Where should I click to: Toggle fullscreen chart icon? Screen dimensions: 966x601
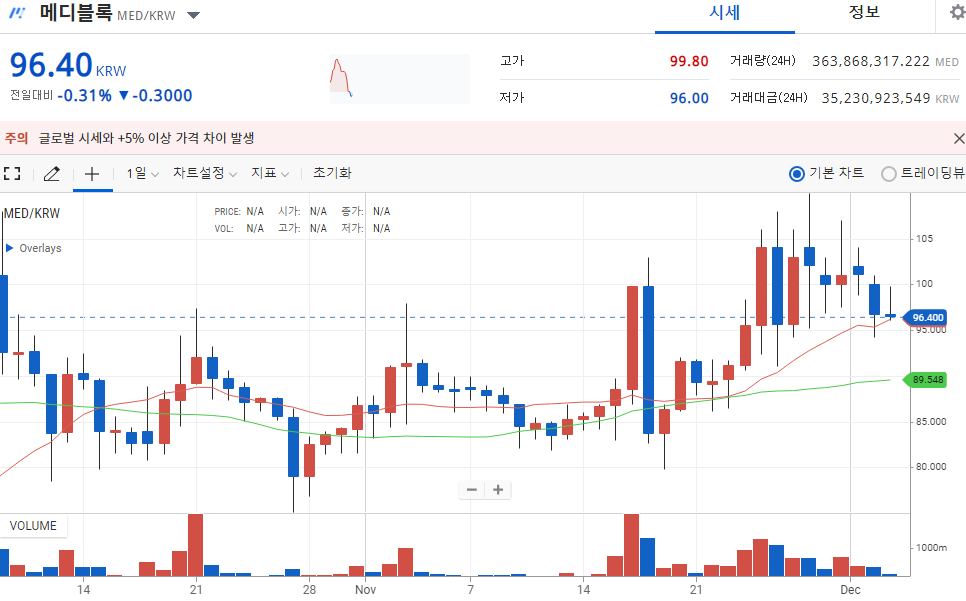tap(12, 174)
